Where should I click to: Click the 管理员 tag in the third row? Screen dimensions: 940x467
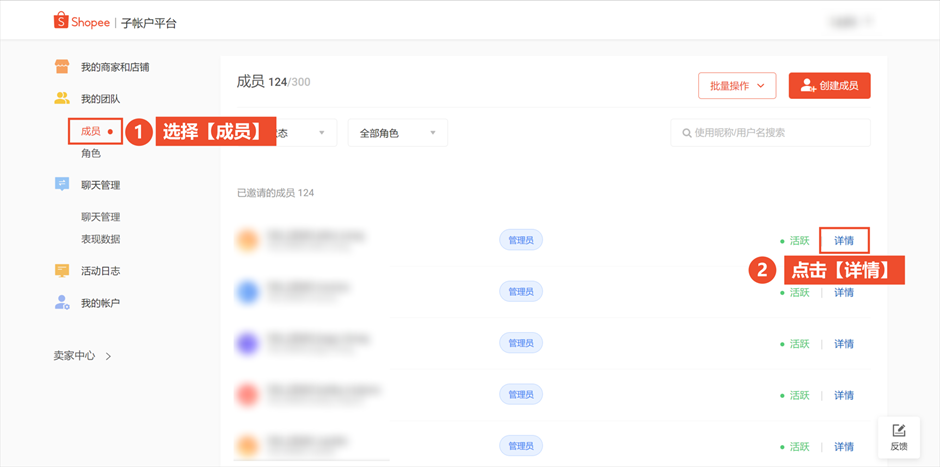tap(521, 344)
